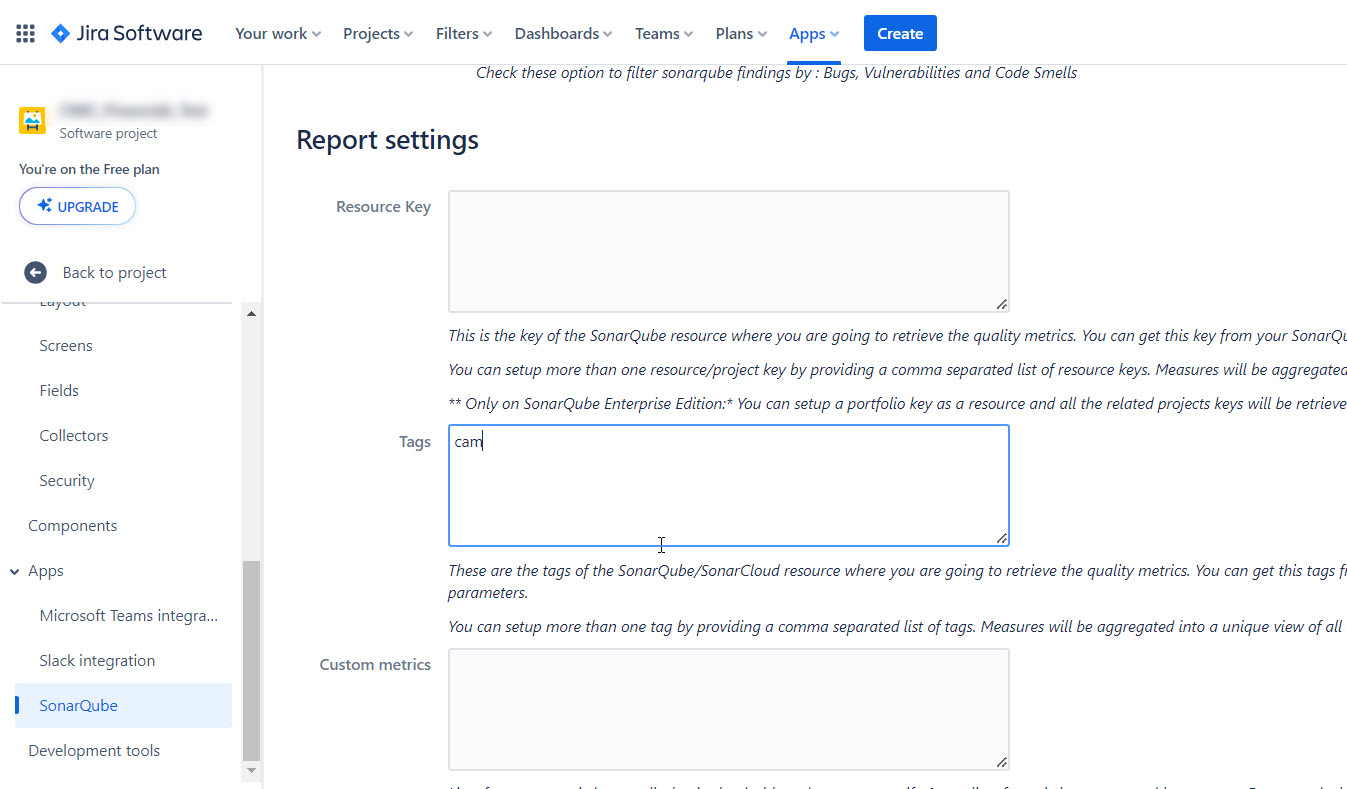Open Fields in sidebar
Screen dimensions: 1347x789
pos(59,390)
